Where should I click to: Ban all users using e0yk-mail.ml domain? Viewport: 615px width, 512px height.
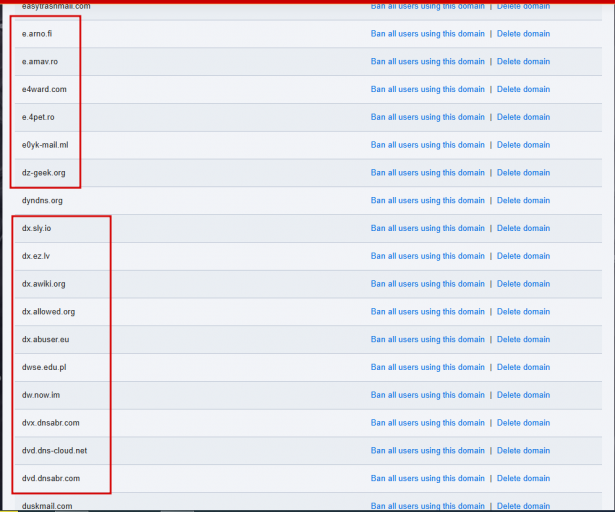(428, 145)
